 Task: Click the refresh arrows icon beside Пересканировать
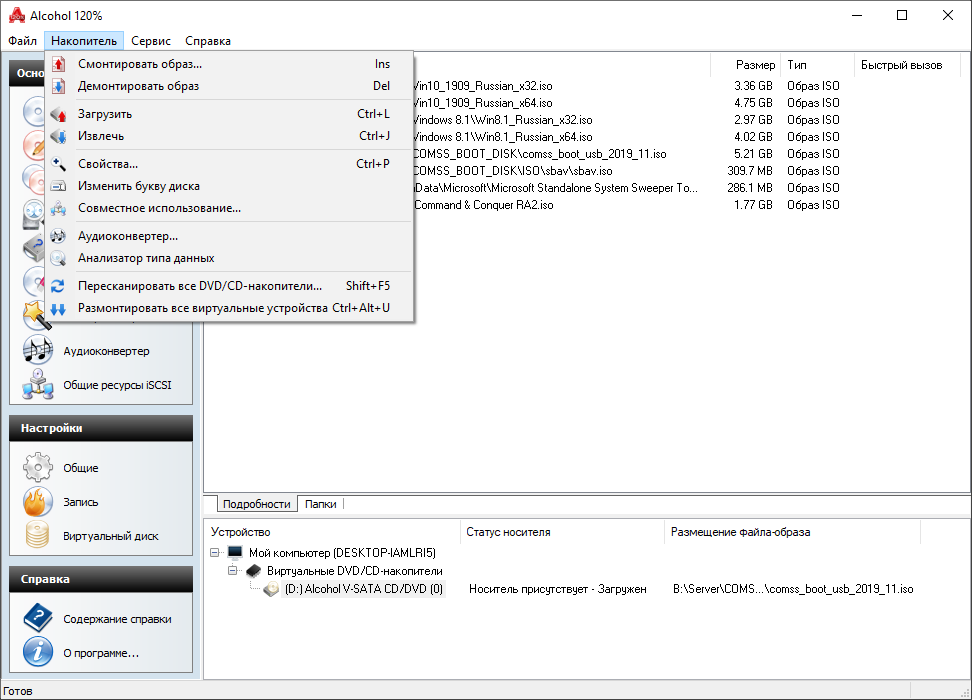click(x=58, y=286)
